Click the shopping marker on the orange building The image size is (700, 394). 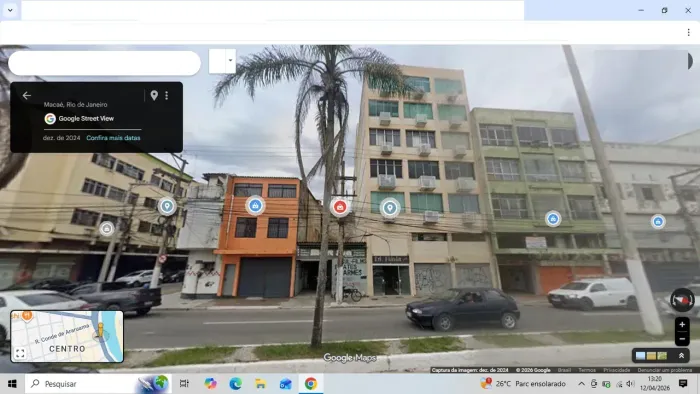coord(255,206)
